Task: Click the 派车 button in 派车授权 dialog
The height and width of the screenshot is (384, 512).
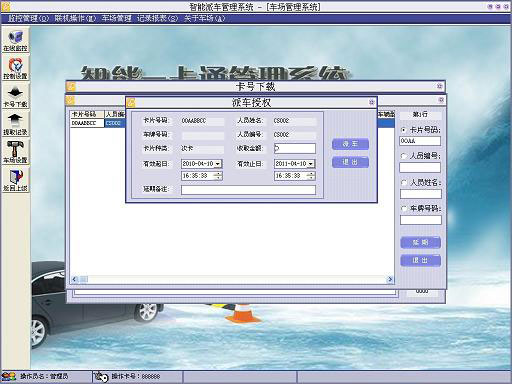Action: (350, 144)
